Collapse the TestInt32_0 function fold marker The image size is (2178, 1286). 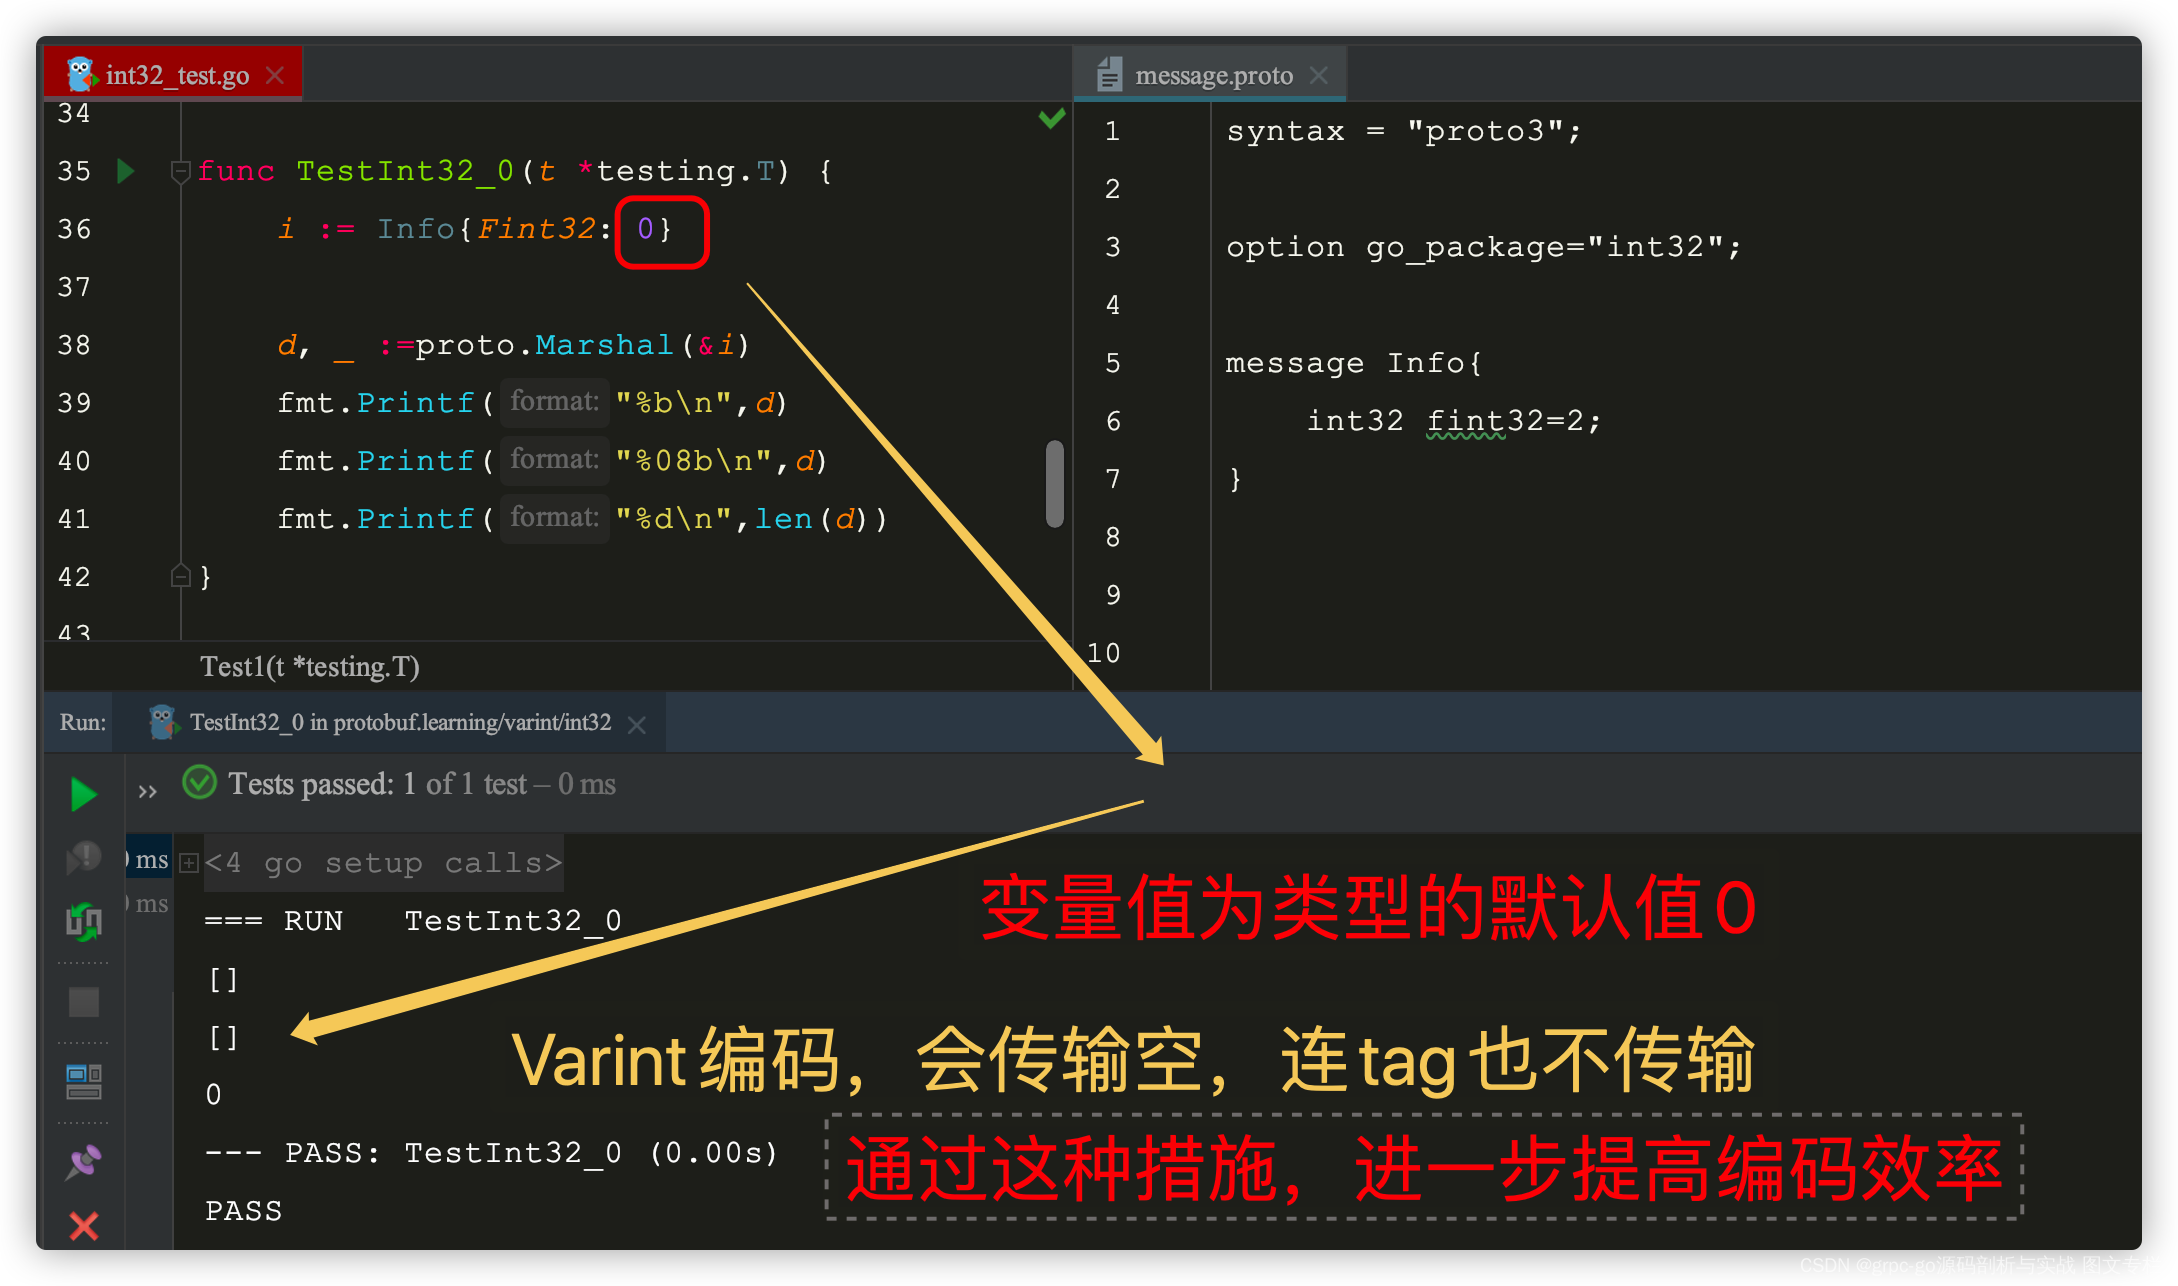click(x=180, y=171)
